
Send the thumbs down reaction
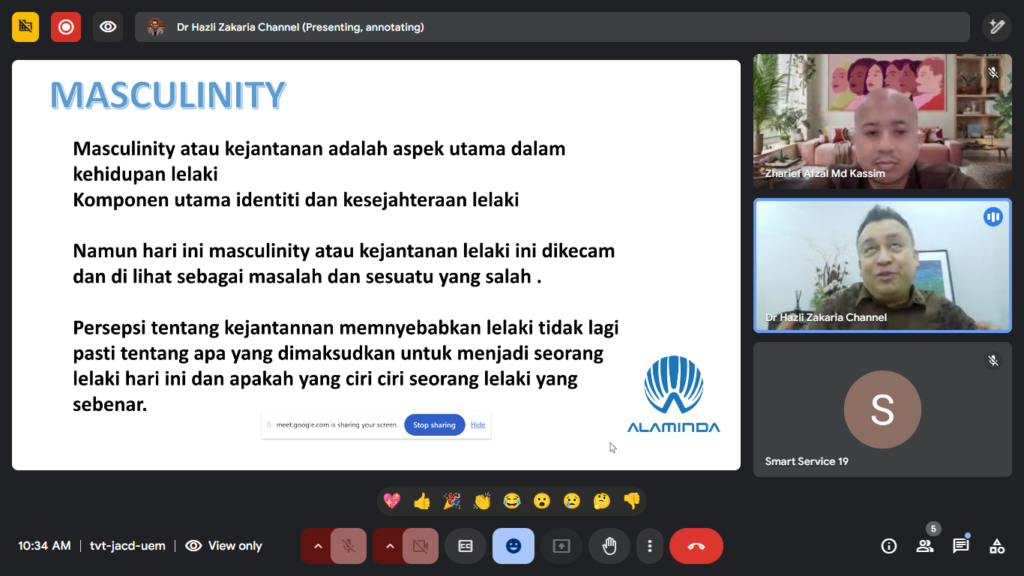click(x=632, y=501)
